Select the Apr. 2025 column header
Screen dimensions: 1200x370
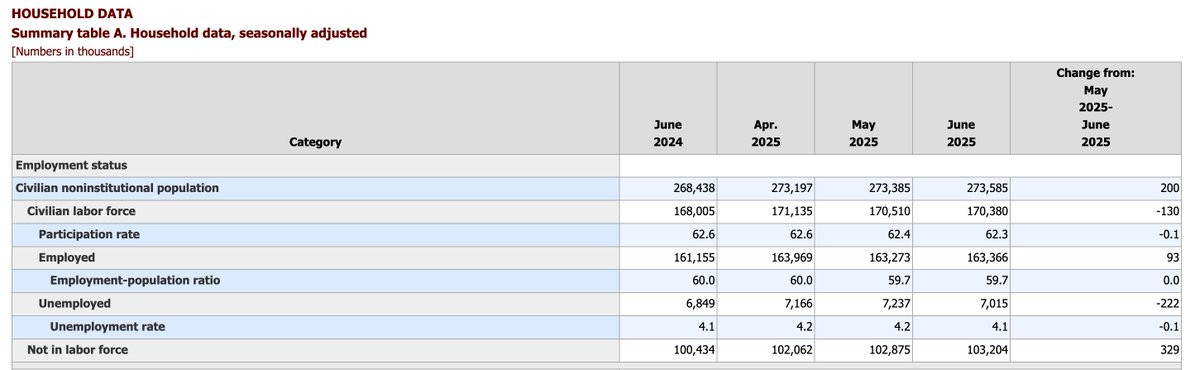coord(766,133)
